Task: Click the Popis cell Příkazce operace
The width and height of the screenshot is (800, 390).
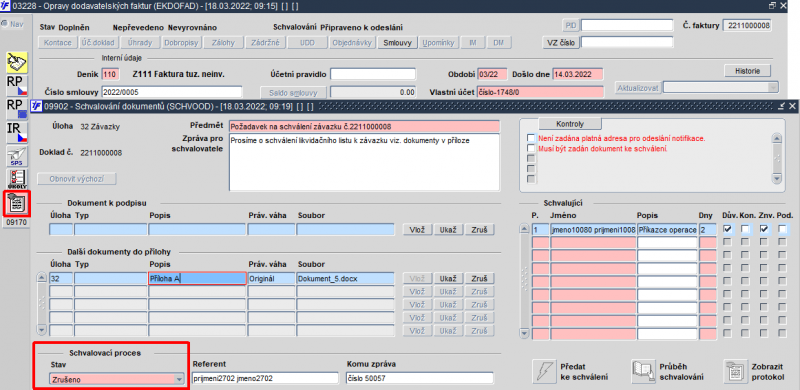Action: tap(667, 230)
